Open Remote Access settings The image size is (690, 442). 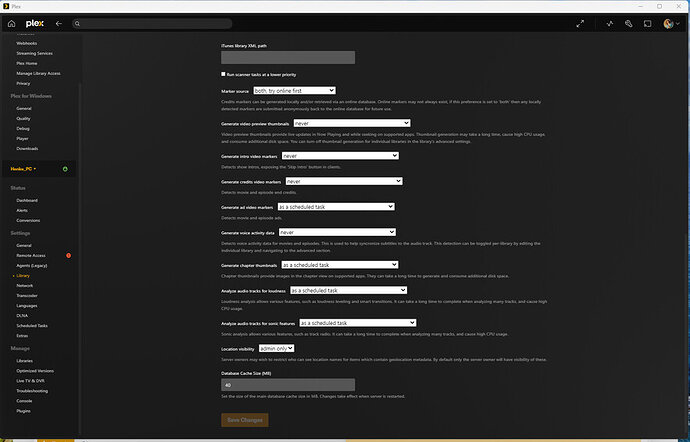coord(31,255)
